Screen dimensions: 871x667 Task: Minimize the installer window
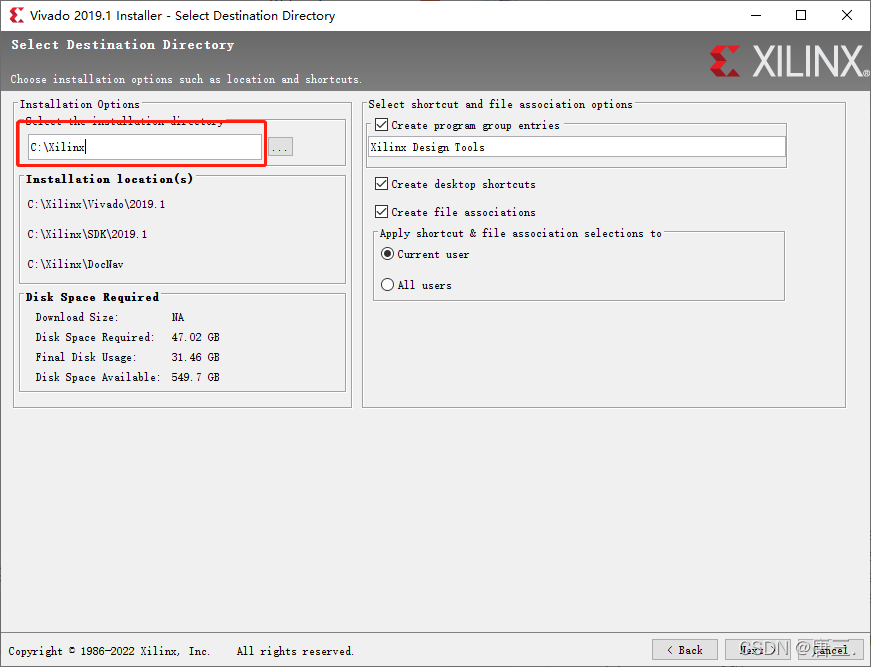coord(756,16)
